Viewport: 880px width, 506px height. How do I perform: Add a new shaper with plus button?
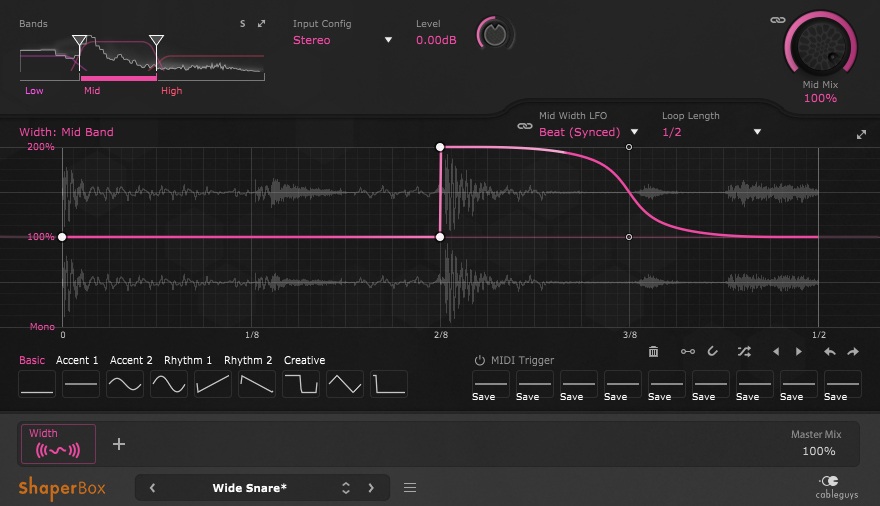pyautogui.click(x=119, y=444)
